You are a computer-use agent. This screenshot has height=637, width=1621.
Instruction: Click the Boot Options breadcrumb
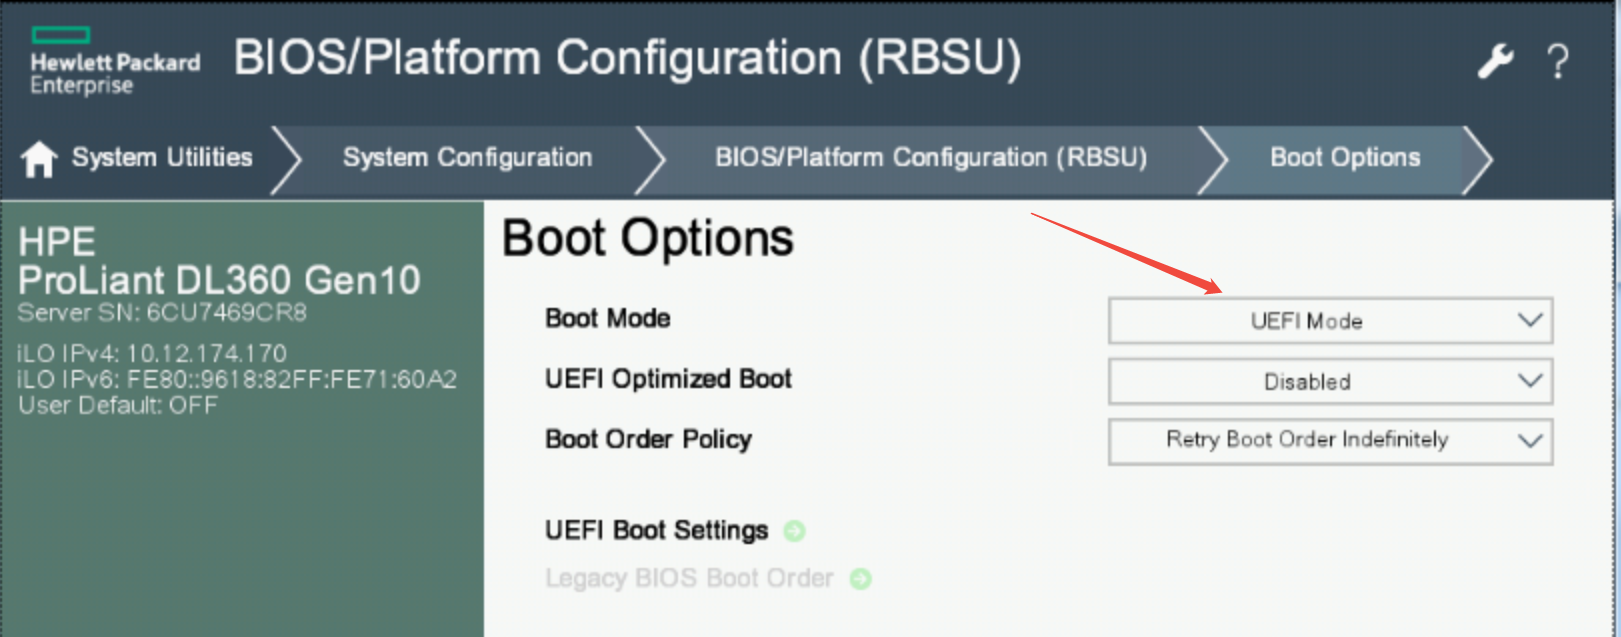pyautogui.click(x=1345, y=158)
